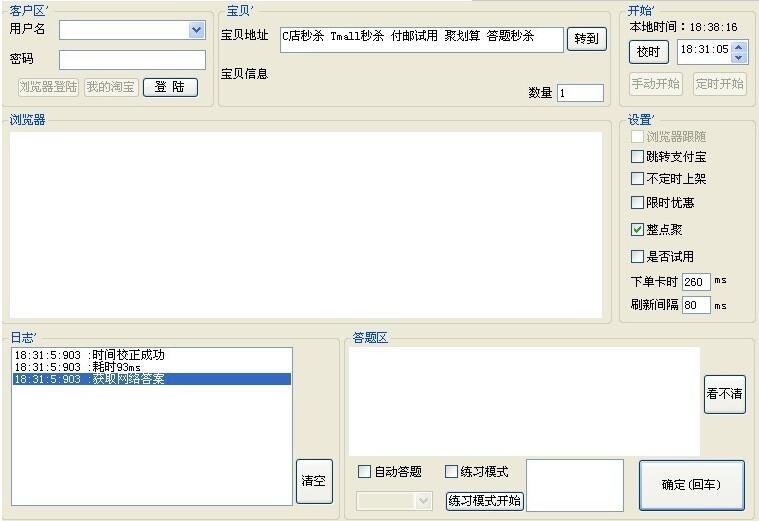Enable the 跳转支付宝 checkbox
Image resolution: width=759 pixels, height=521 pixels.
(638, 157)
